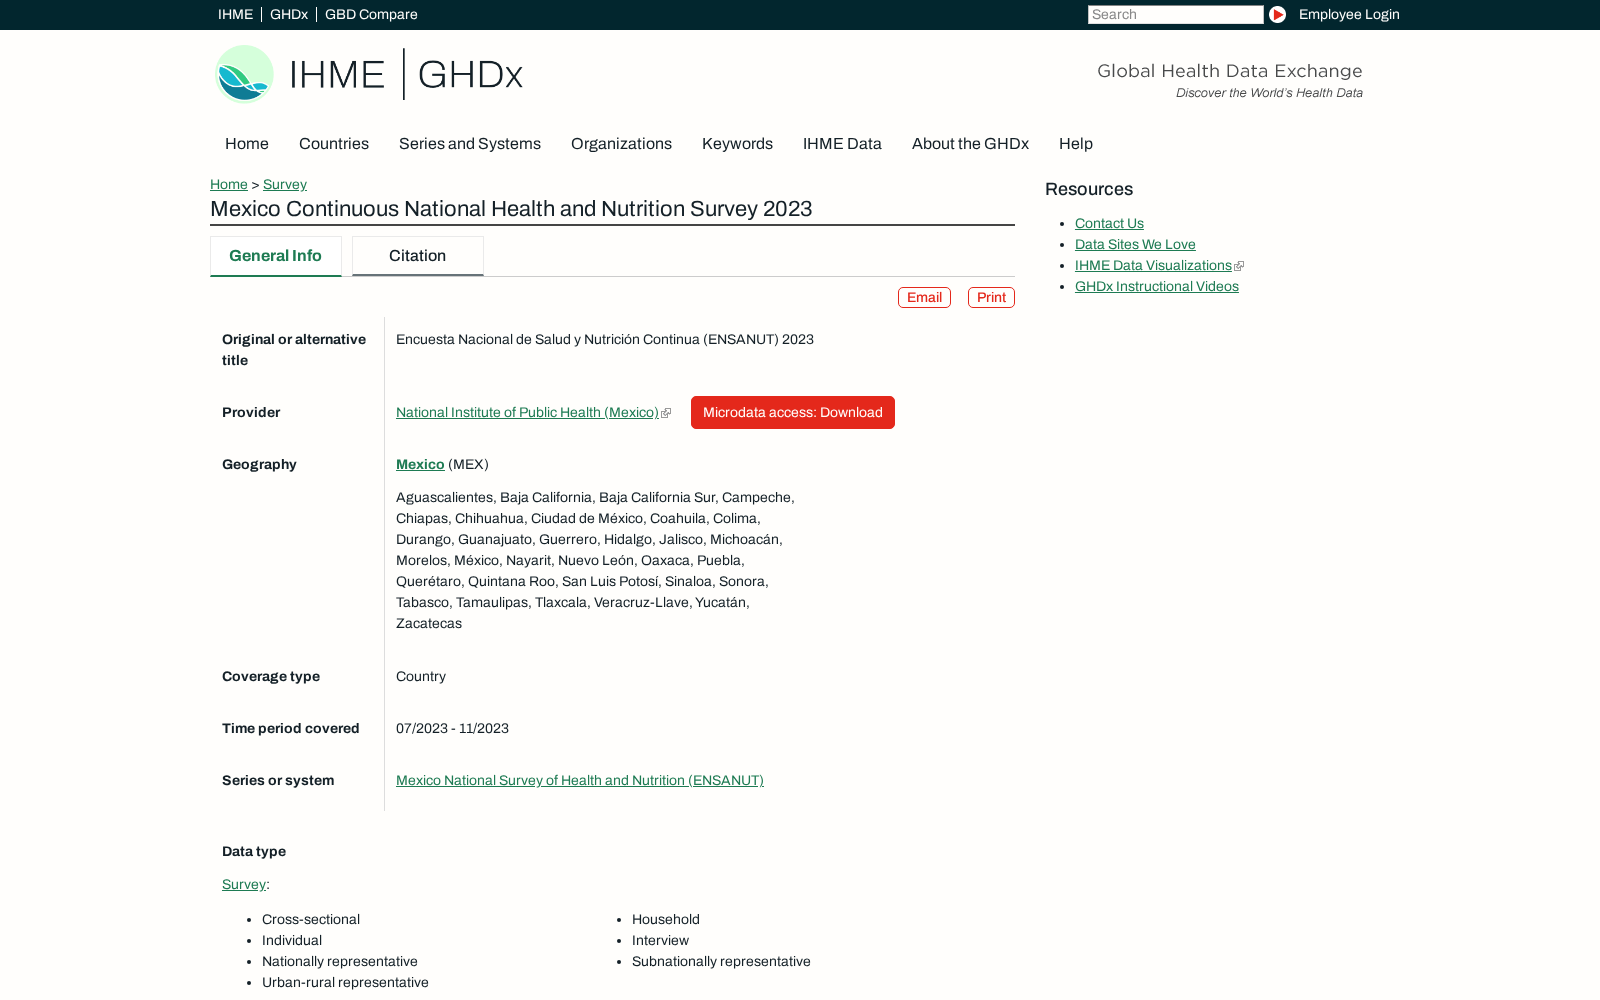Click the Email button
The height and width of the screenshot is (1000, 1600).
coord(924,297)
